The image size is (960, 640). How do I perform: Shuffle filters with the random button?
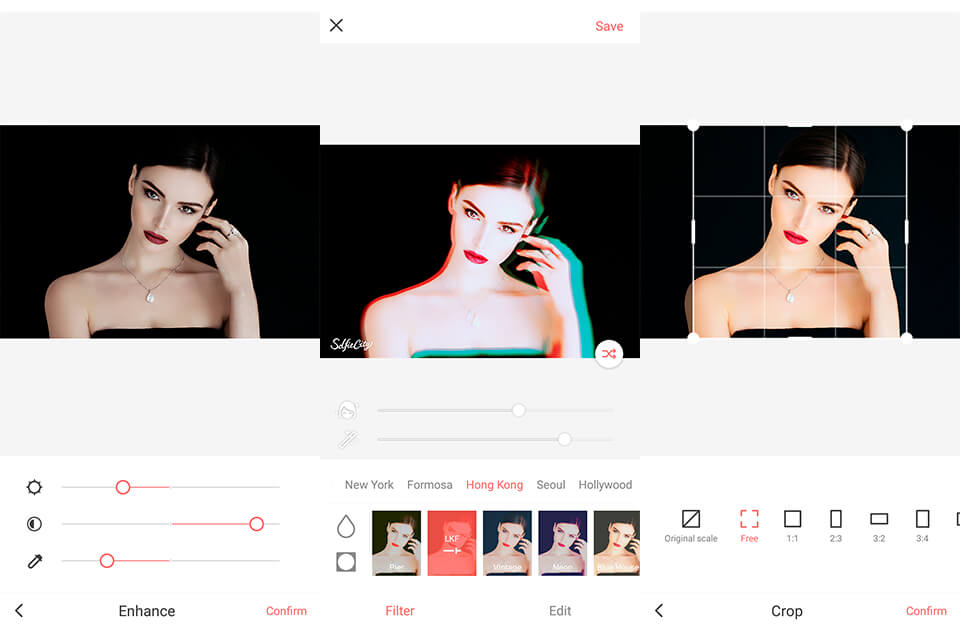point(609,354)
